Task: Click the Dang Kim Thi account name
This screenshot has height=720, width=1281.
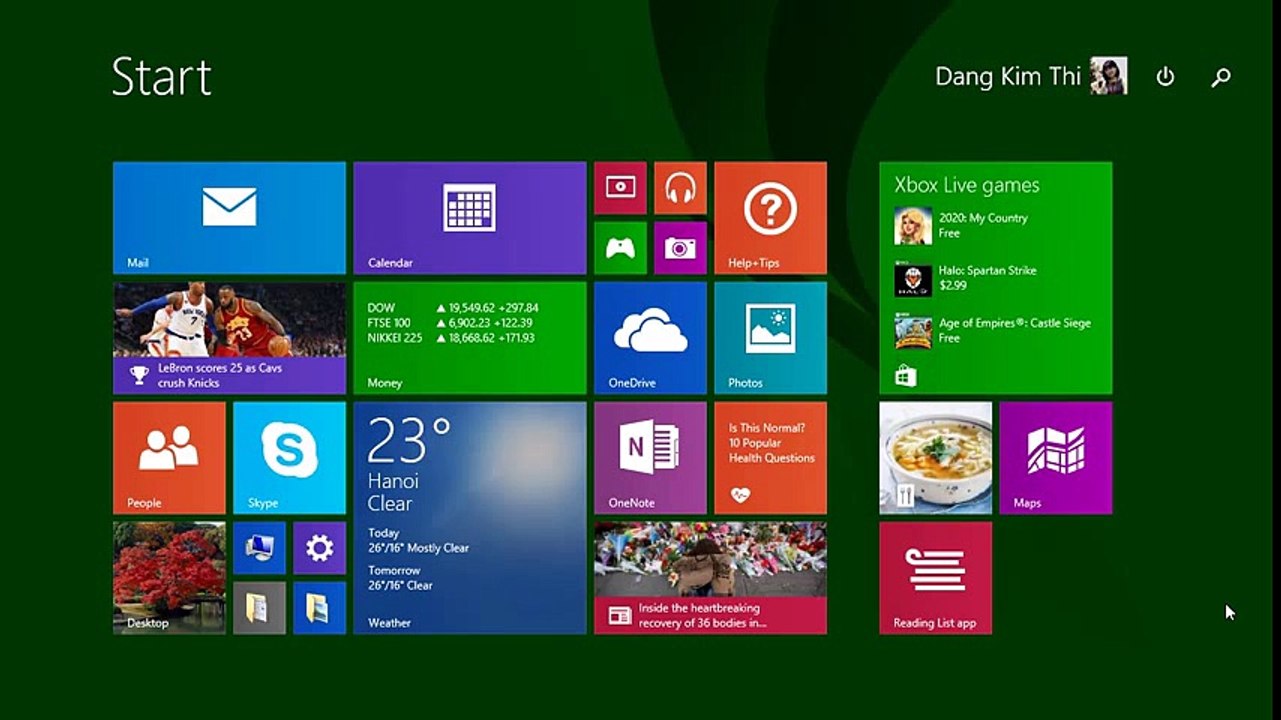Action: click(x=1008, y=77)
